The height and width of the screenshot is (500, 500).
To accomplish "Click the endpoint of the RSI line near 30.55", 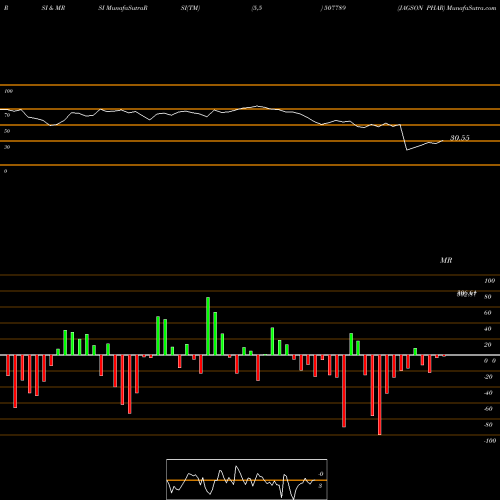I will pos(443,141).
